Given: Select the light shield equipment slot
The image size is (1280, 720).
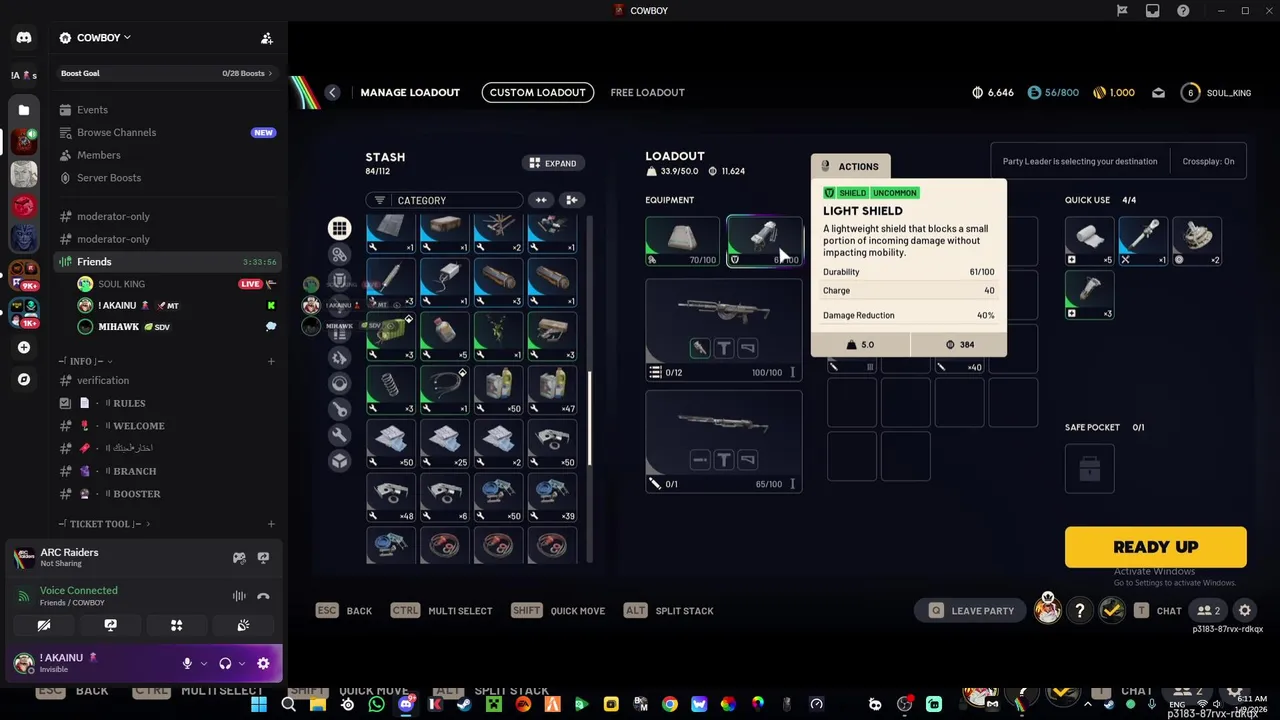Looking at the screenshot, I should coord(765,241).
